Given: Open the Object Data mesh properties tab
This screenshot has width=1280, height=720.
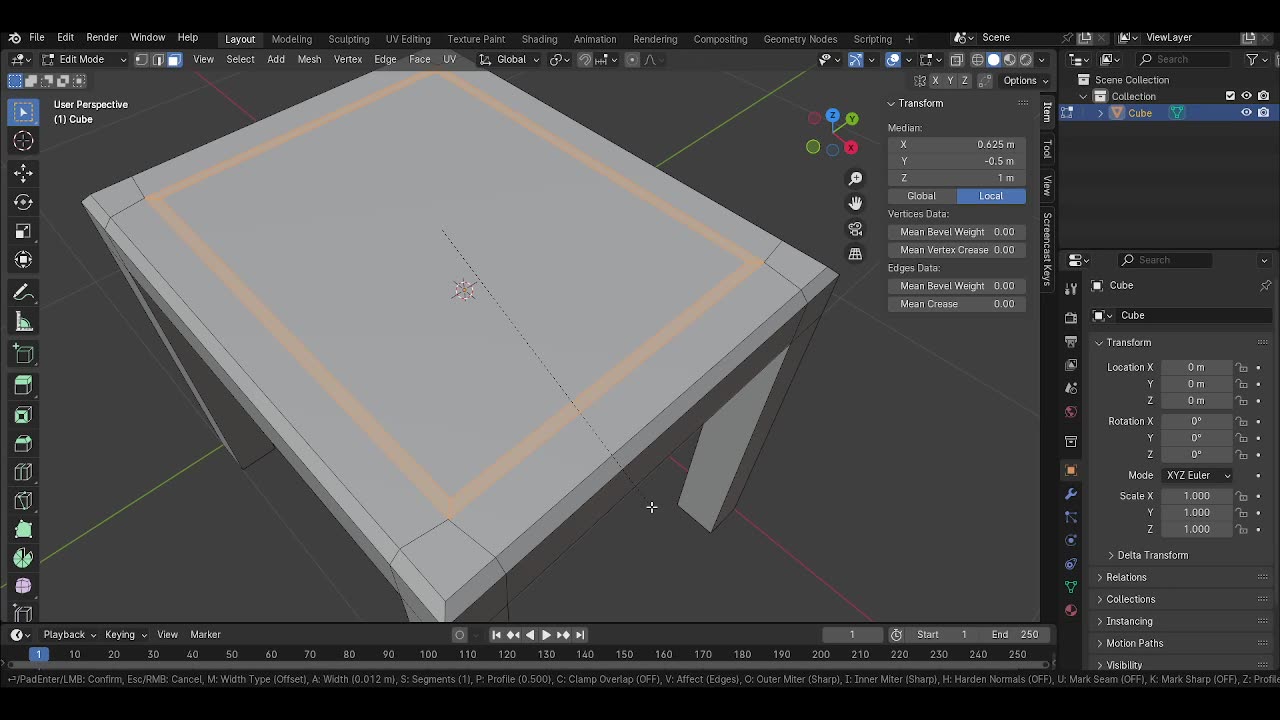Looking at the screenshot, I should pos(1071,587).
